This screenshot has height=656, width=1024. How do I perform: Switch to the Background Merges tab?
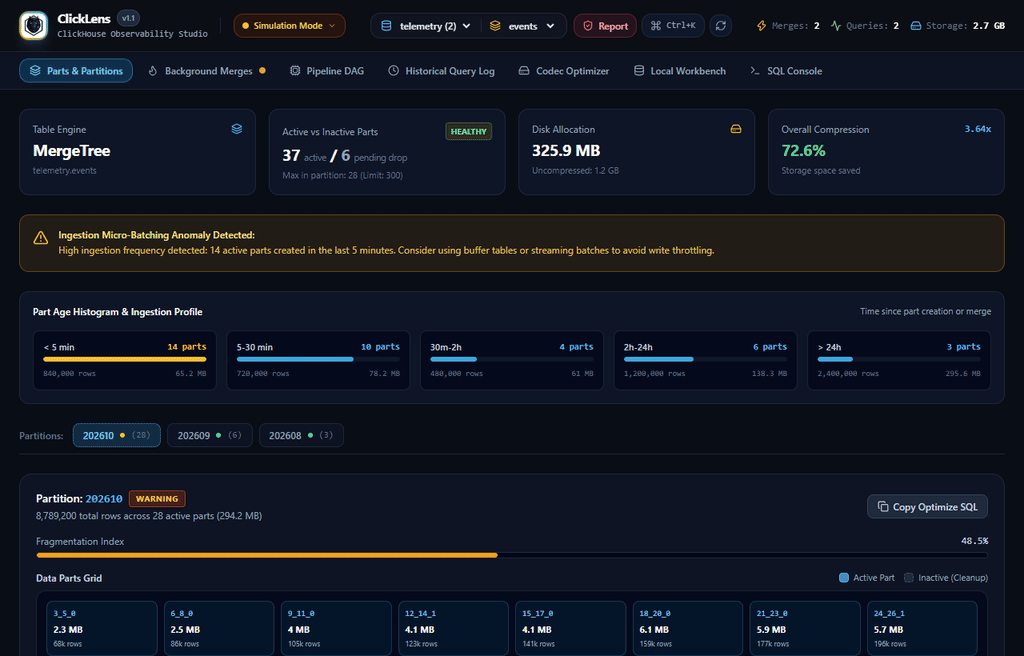(207, 71)
